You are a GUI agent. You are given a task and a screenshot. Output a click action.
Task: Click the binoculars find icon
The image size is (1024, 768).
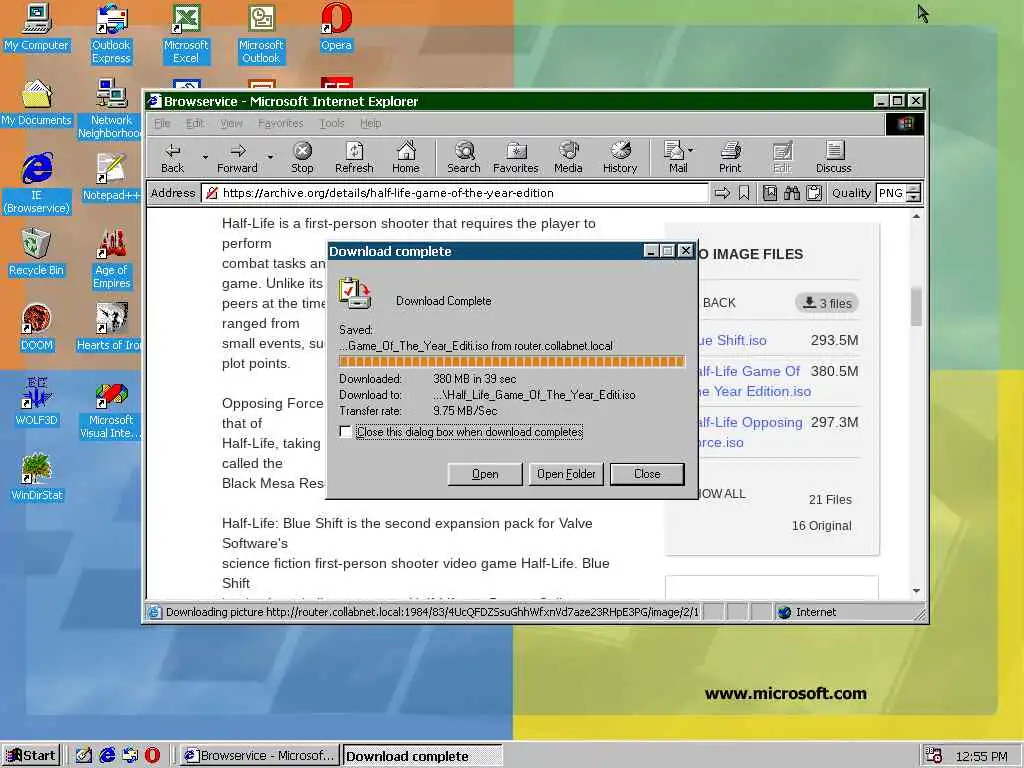click(792, 193)
